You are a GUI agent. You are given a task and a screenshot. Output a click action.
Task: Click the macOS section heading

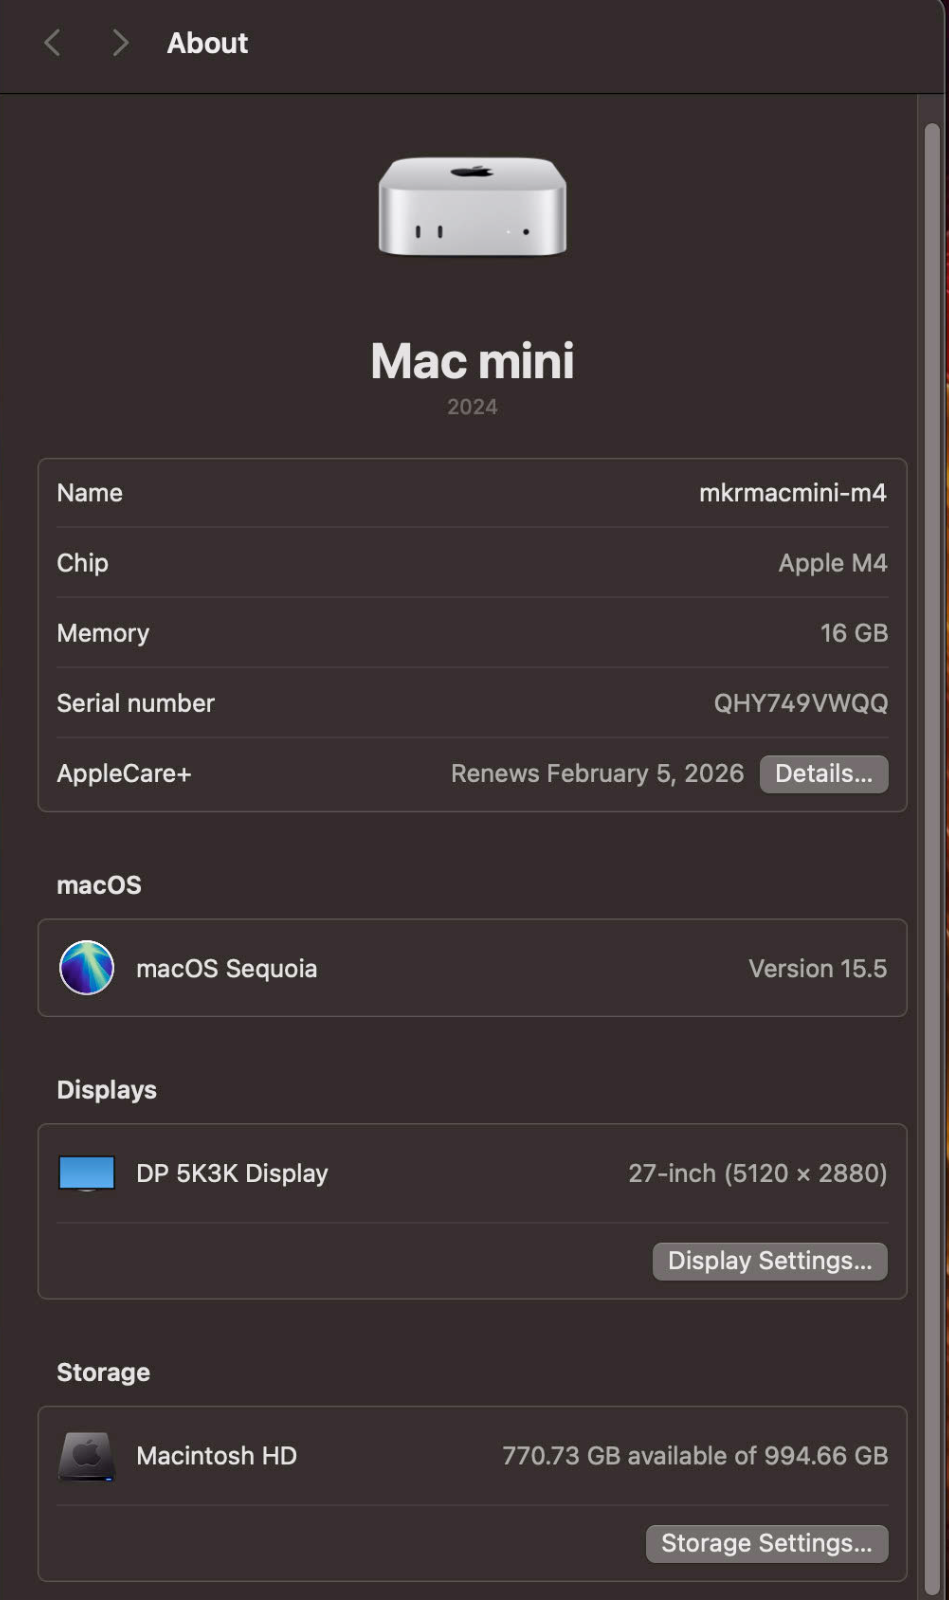[x=99, y=885]
